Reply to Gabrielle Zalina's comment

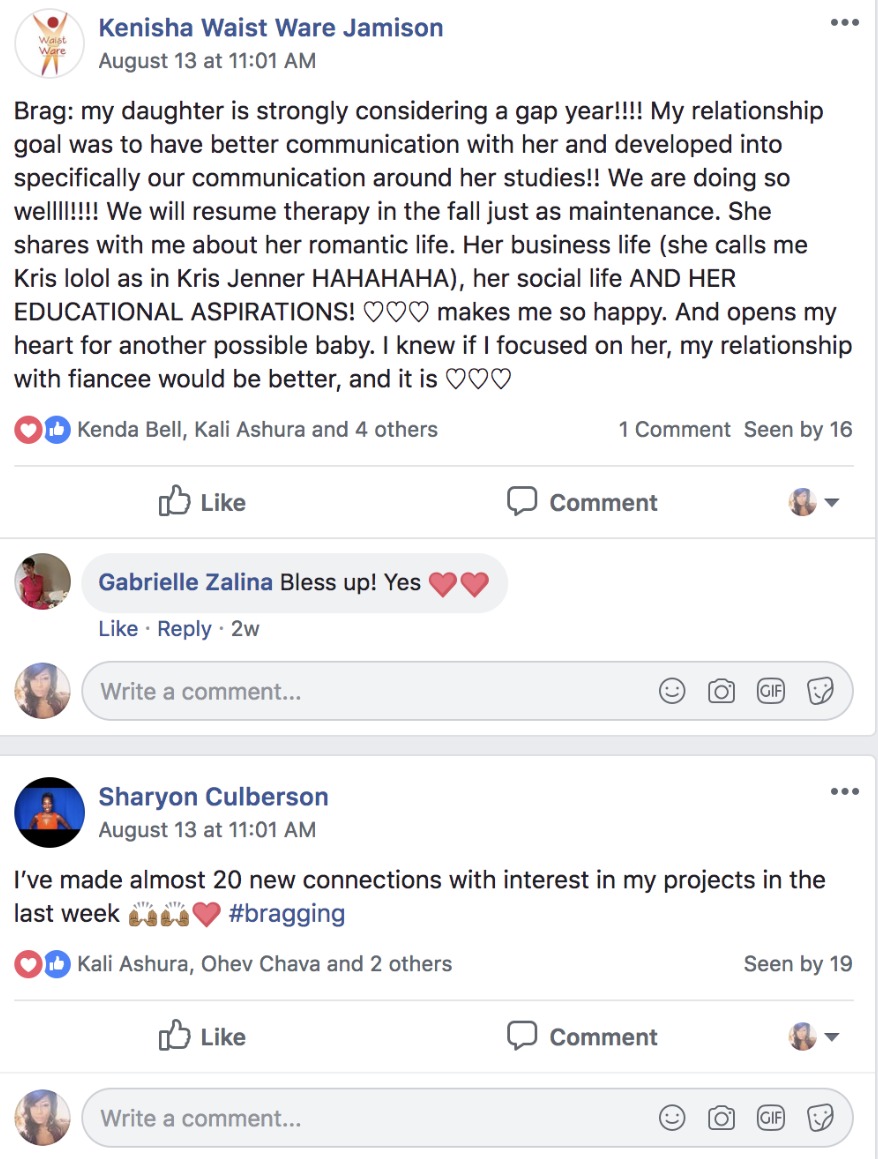tap(184, 628)
